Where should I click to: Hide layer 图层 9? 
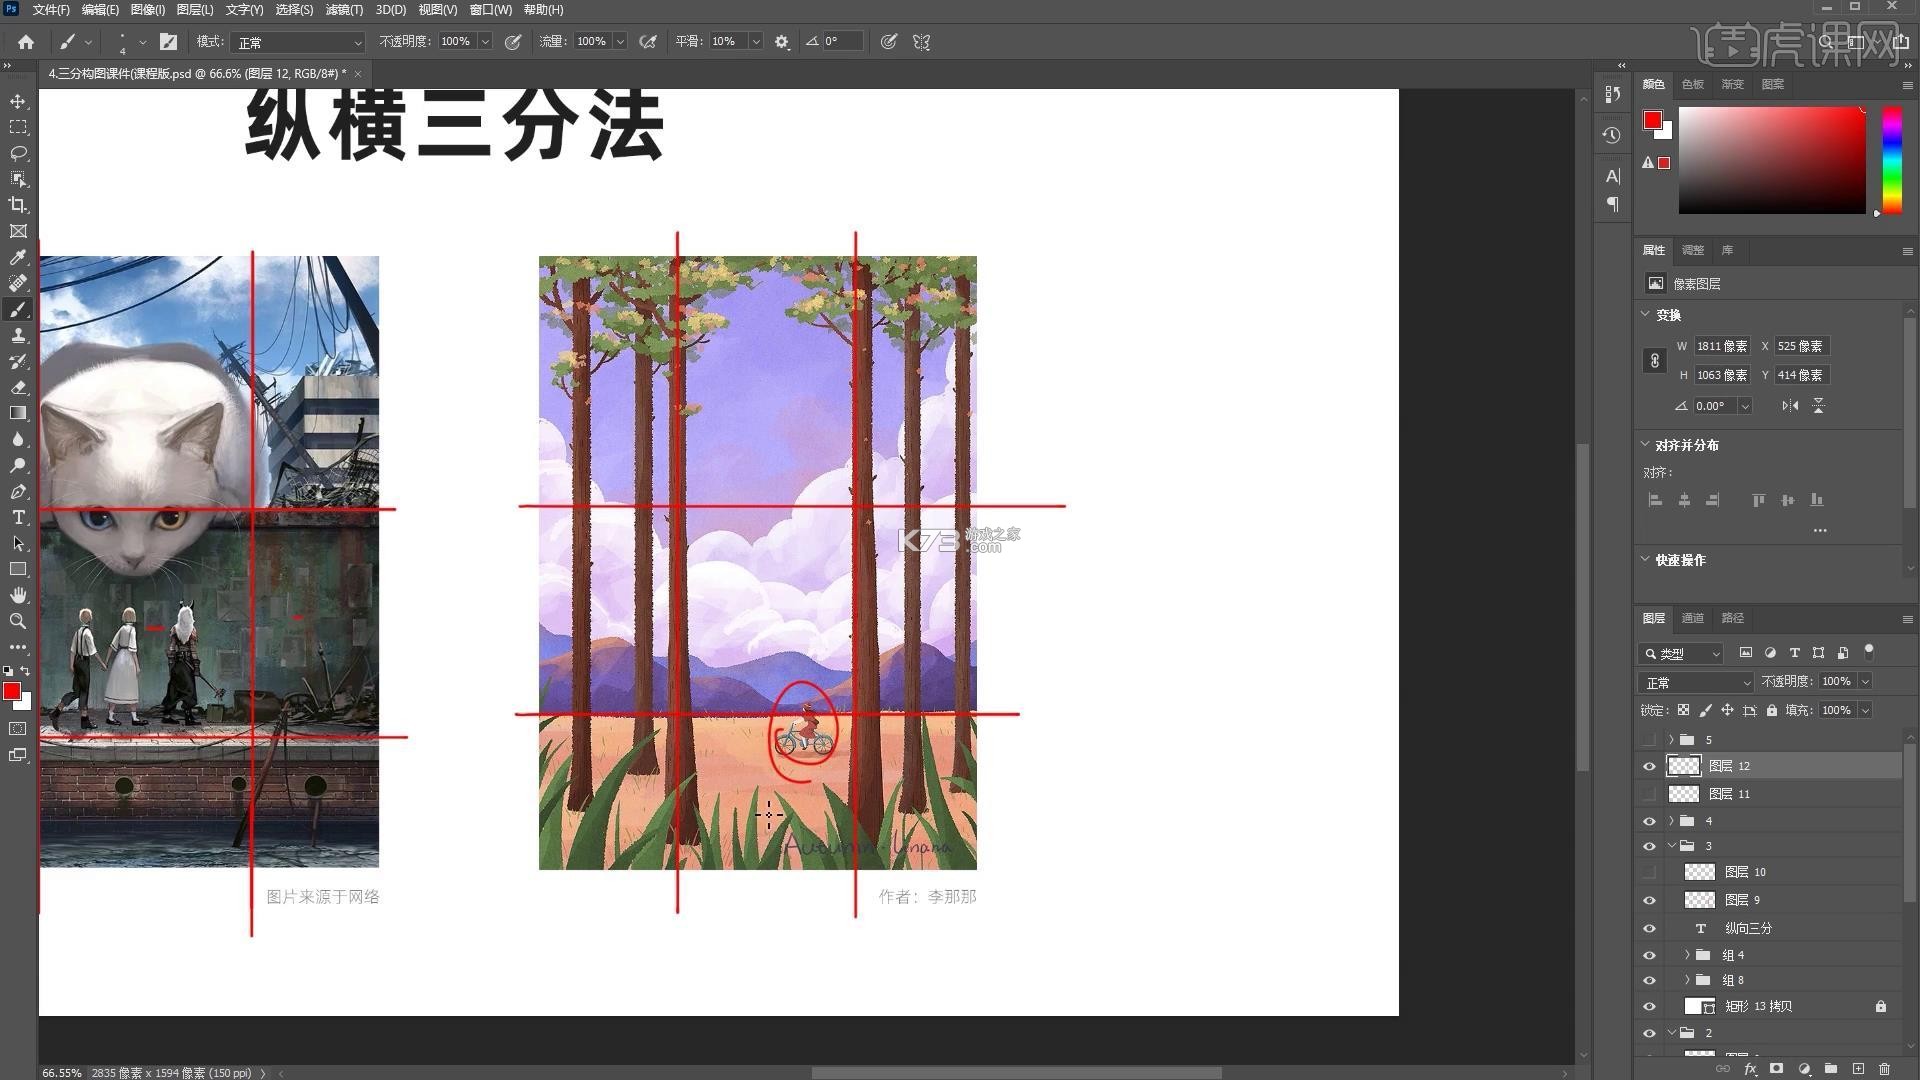pyautogui.click(x=1649, y=900)
